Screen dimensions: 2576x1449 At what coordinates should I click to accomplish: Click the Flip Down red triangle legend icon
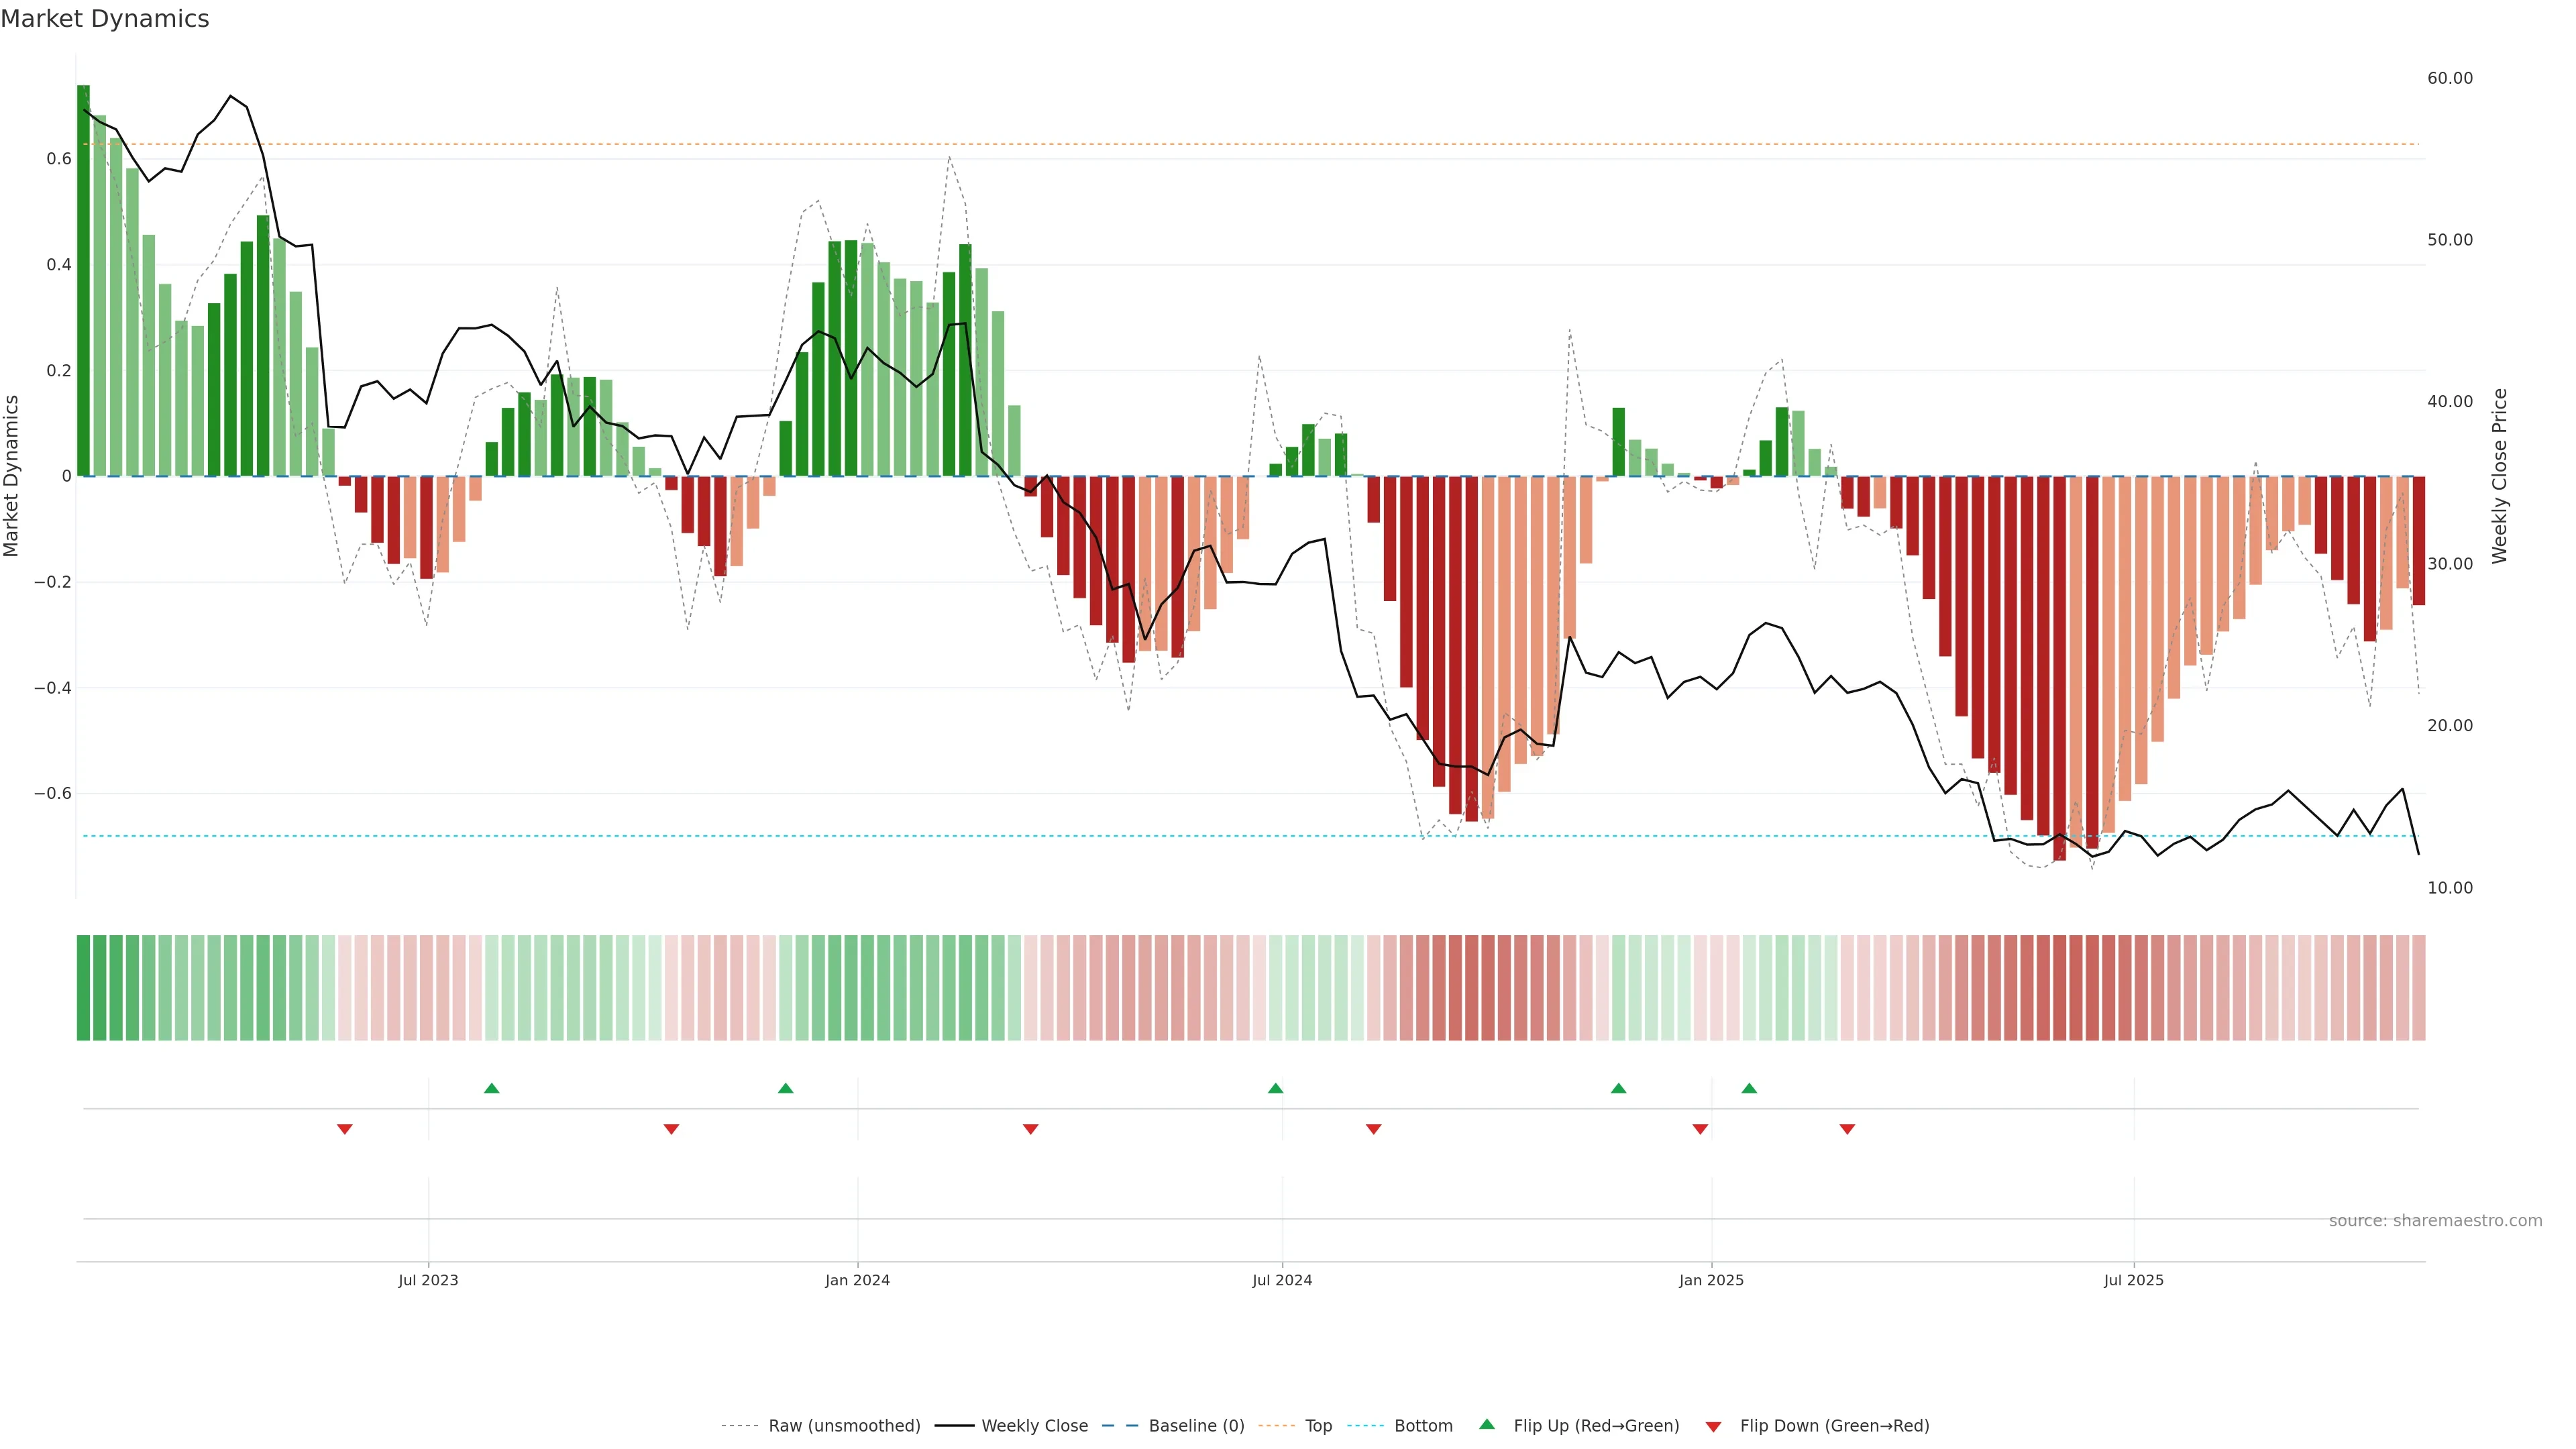pos(1713,1426)
